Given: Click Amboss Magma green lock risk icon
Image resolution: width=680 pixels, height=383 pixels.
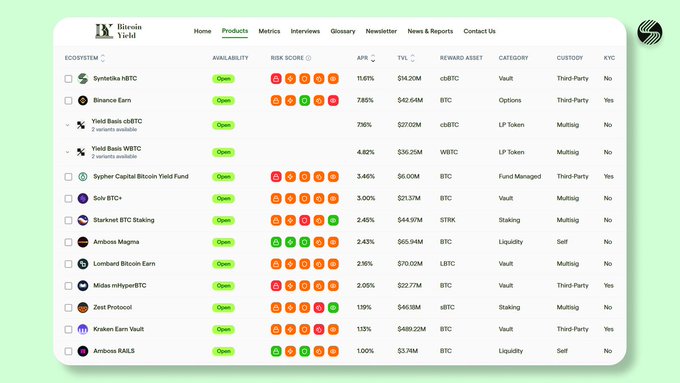Looking at the screenshot, I should pyautogui.click(x=276, y=242).
